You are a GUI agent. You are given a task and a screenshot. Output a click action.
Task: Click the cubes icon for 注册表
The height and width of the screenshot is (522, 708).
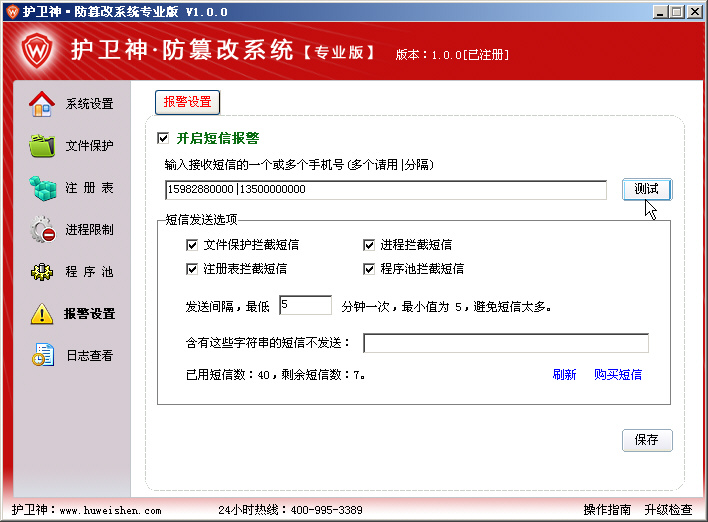pos(42,188)
